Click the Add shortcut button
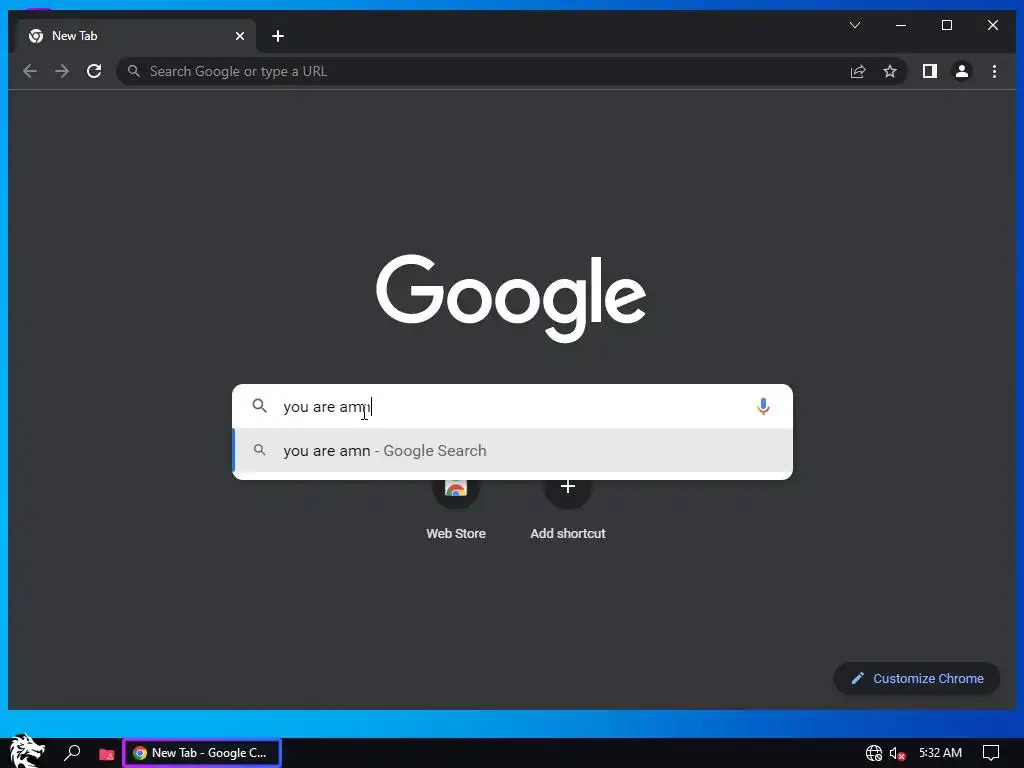Screen dimensions: 1024x768 coord(568,509)
